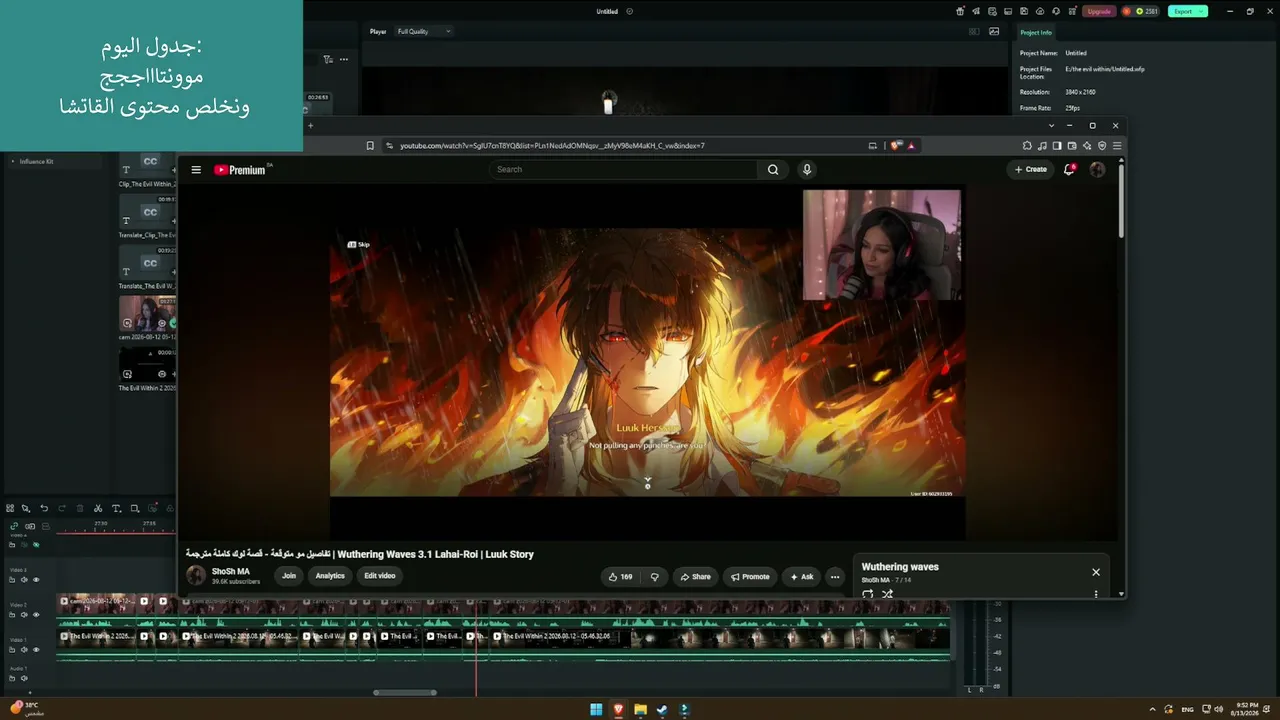1280x720 pixels.
Task: Open the browser main menu icon
Action: click(1117, 146)
